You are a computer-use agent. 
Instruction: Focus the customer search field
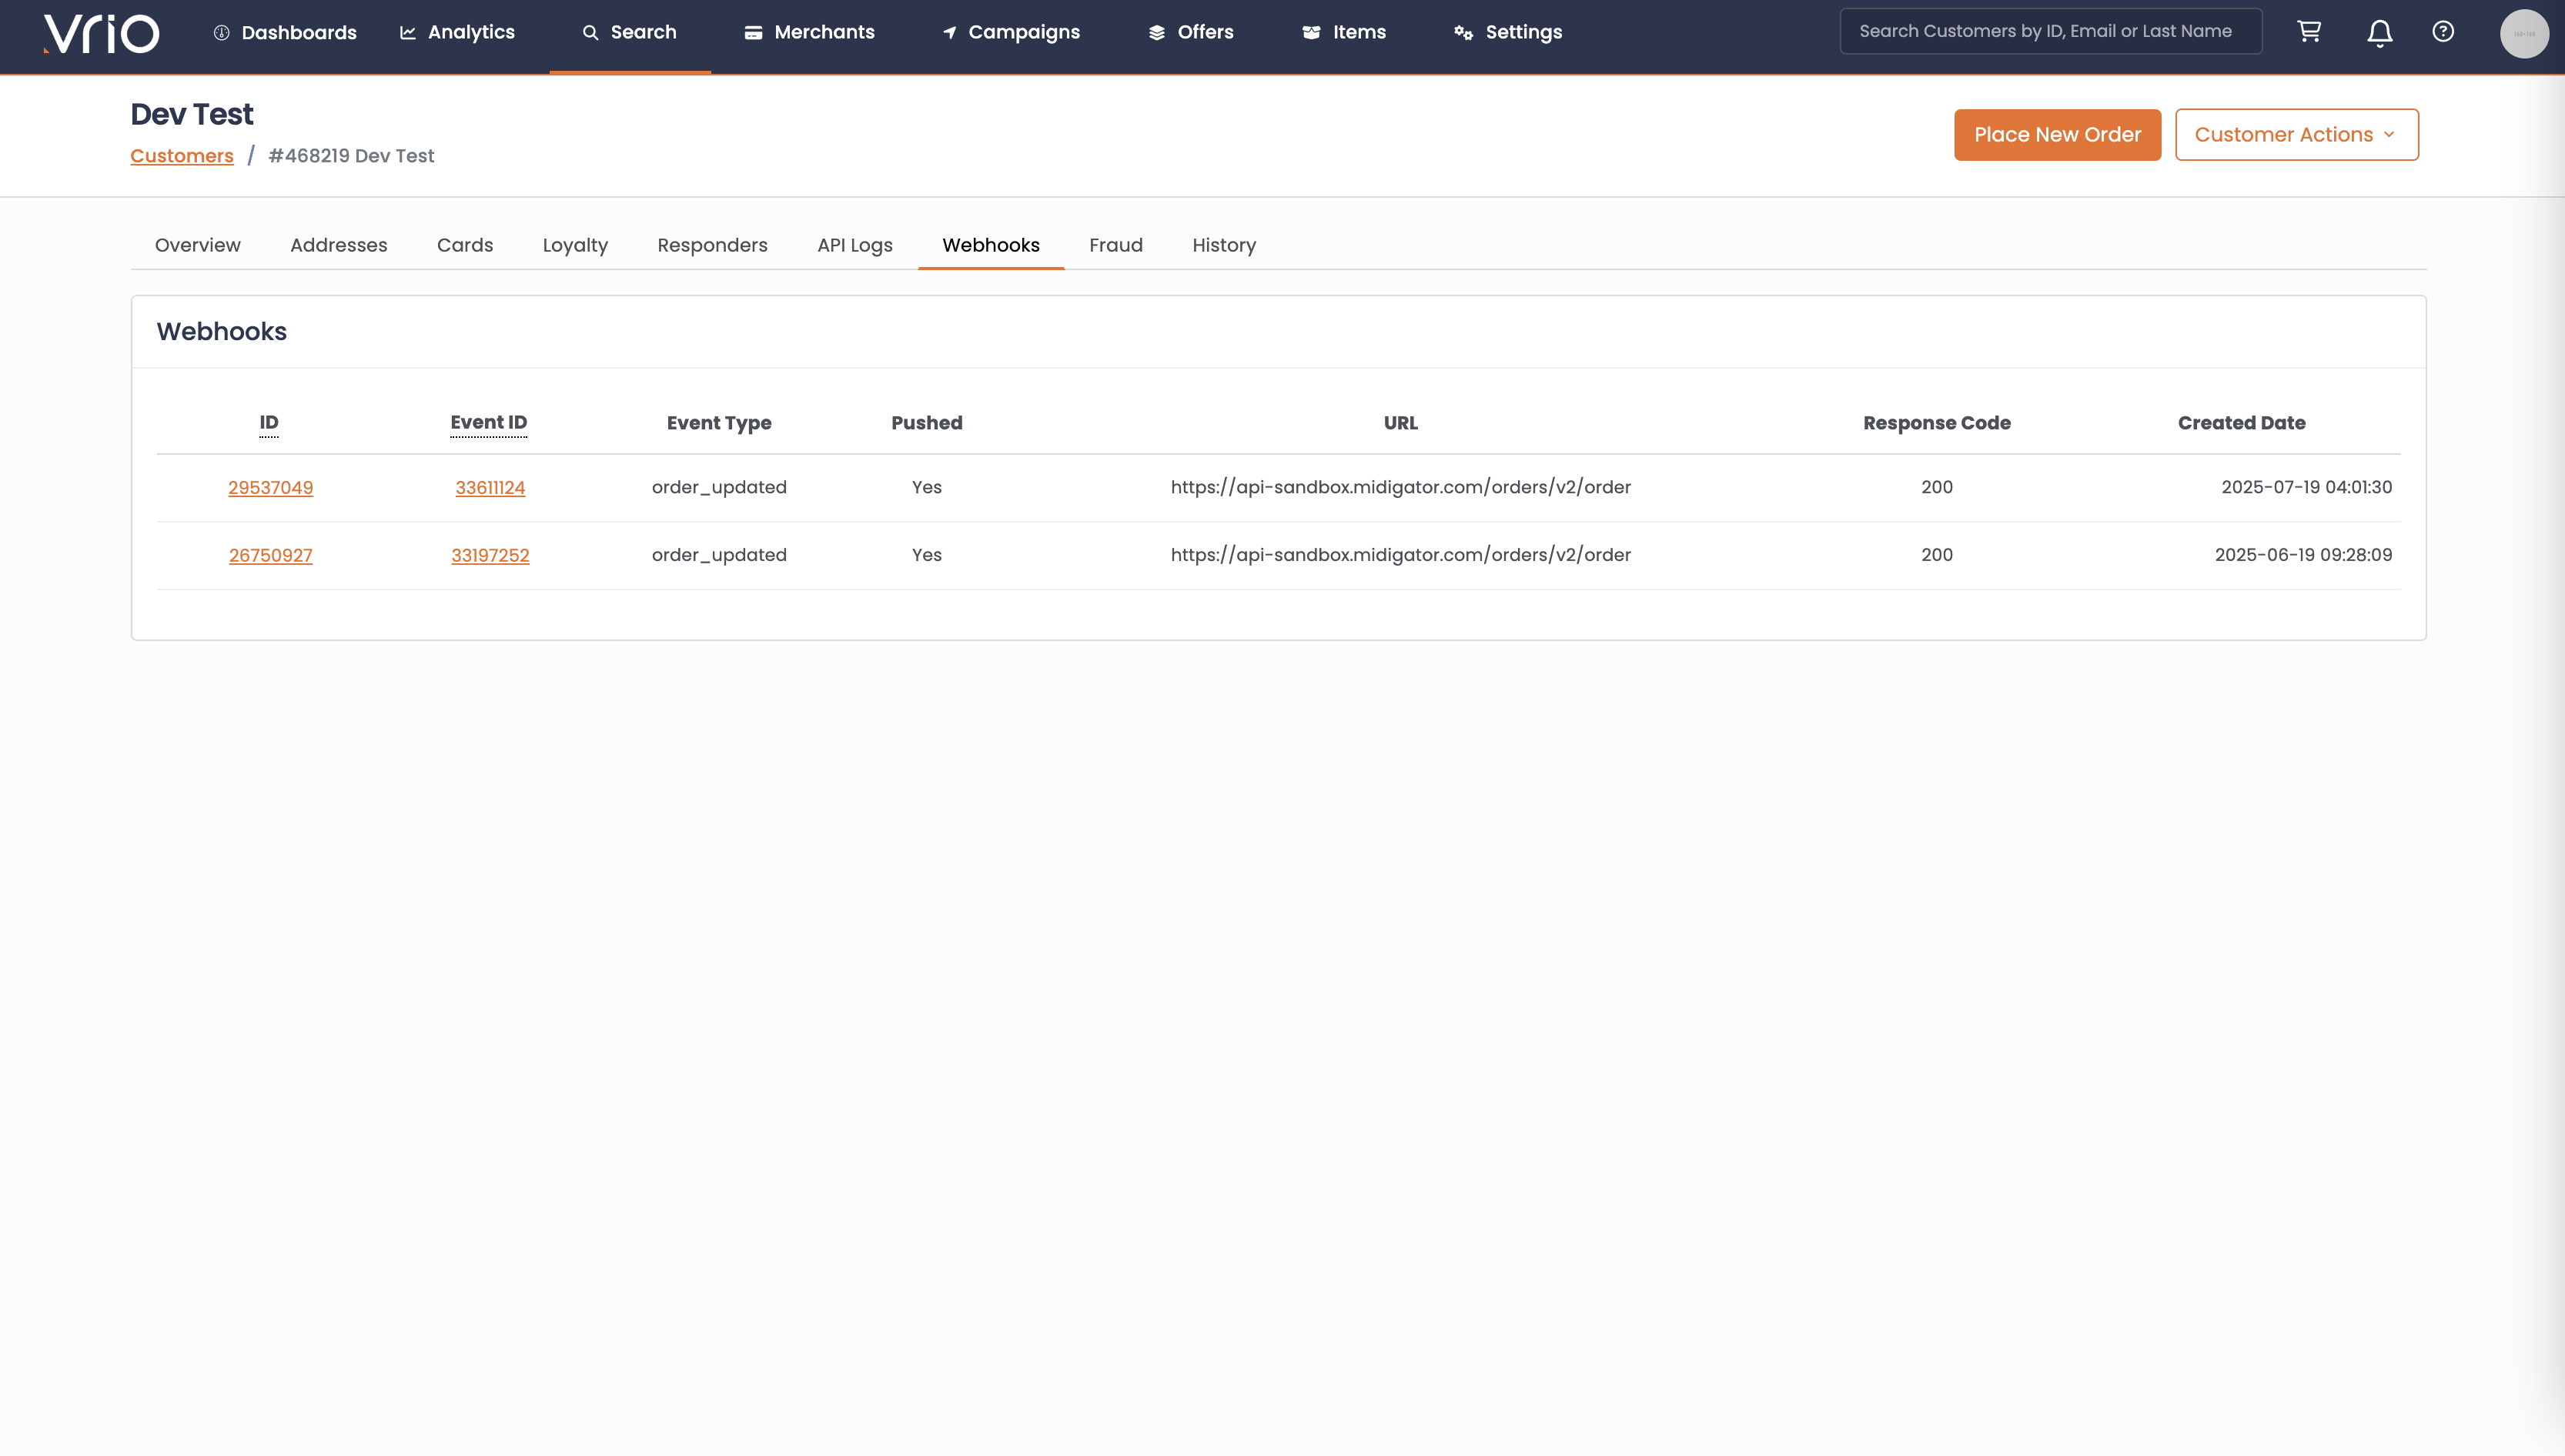(x=2051, y=31)
